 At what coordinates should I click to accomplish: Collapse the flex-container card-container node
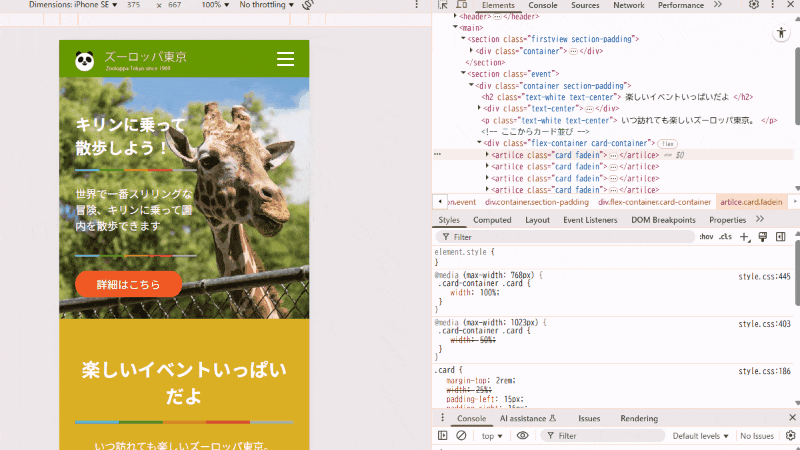[480, 143]
